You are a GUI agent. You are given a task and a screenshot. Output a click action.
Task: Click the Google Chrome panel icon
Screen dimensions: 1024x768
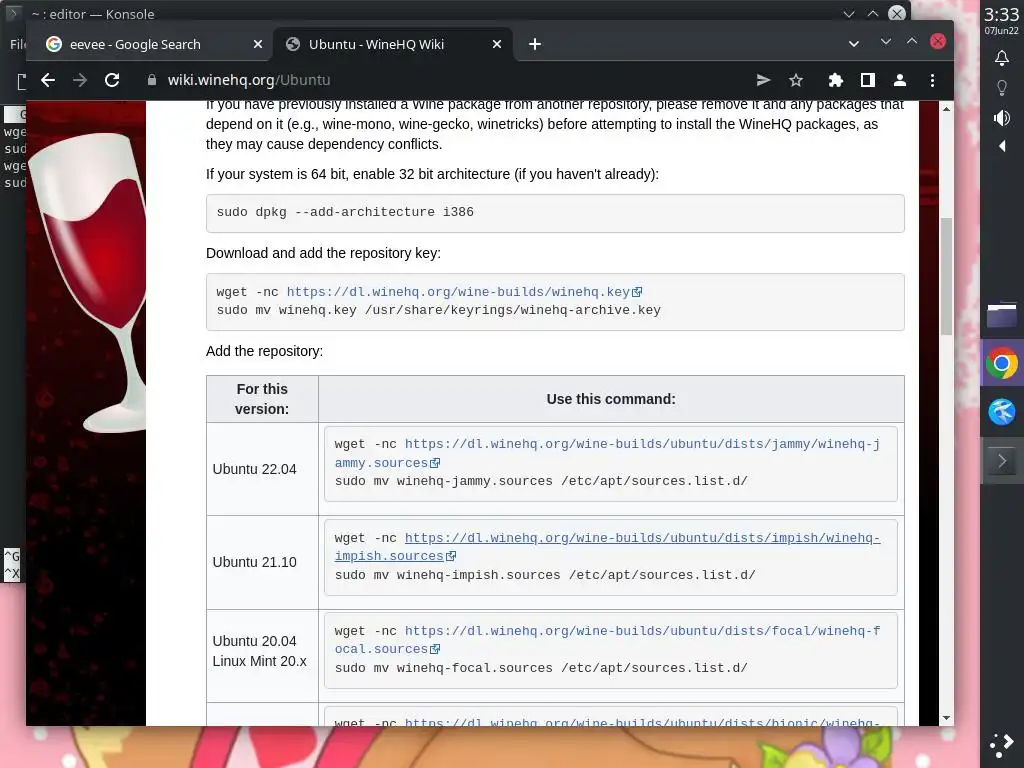(x=1002, y=363)
